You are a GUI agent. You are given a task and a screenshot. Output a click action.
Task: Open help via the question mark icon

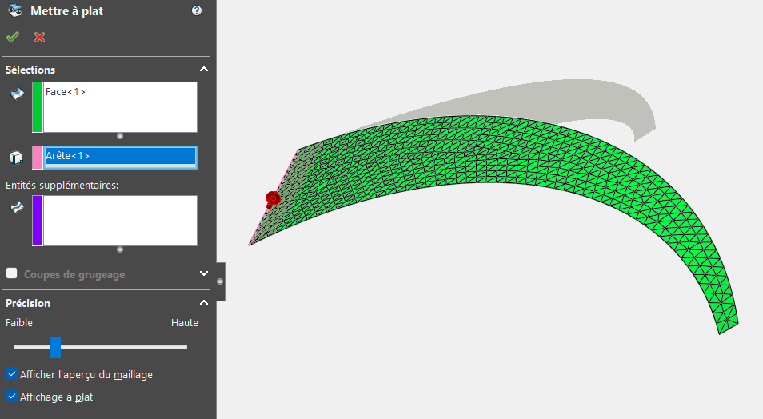point(196,11)
